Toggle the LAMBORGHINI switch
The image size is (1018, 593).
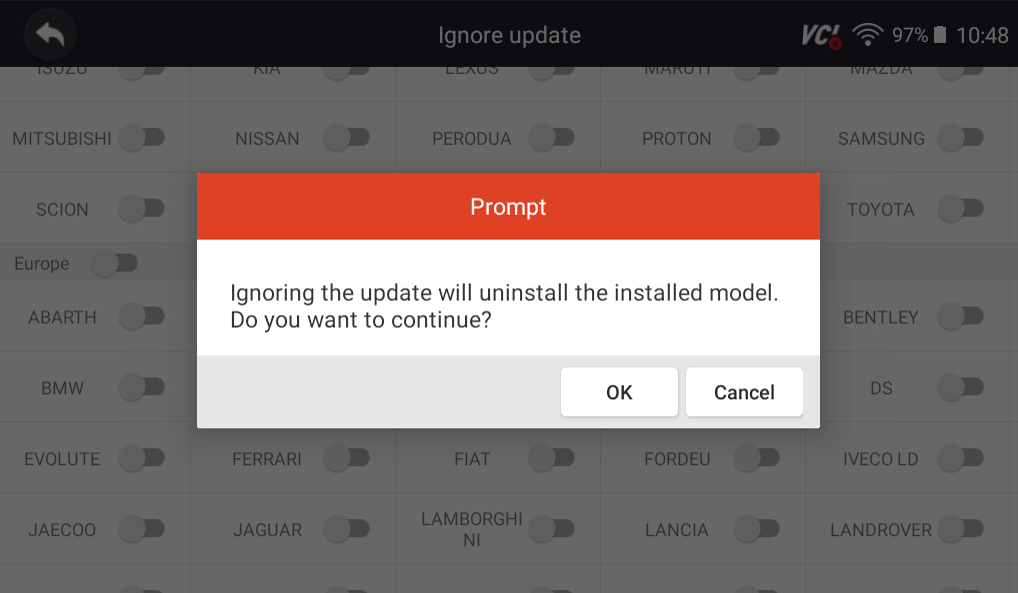click(552, 528)
